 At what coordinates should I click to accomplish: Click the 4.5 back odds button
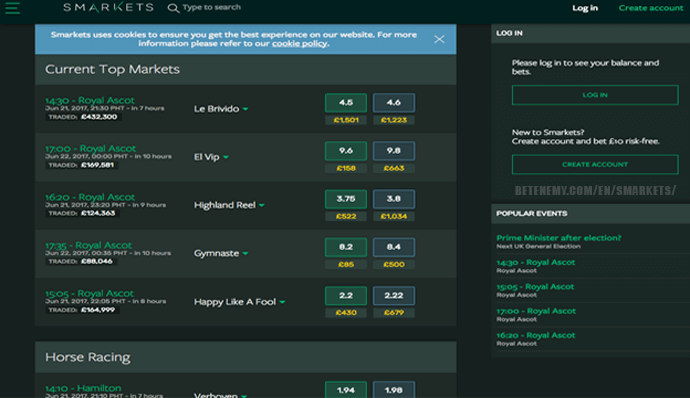[x=346, y=103]
